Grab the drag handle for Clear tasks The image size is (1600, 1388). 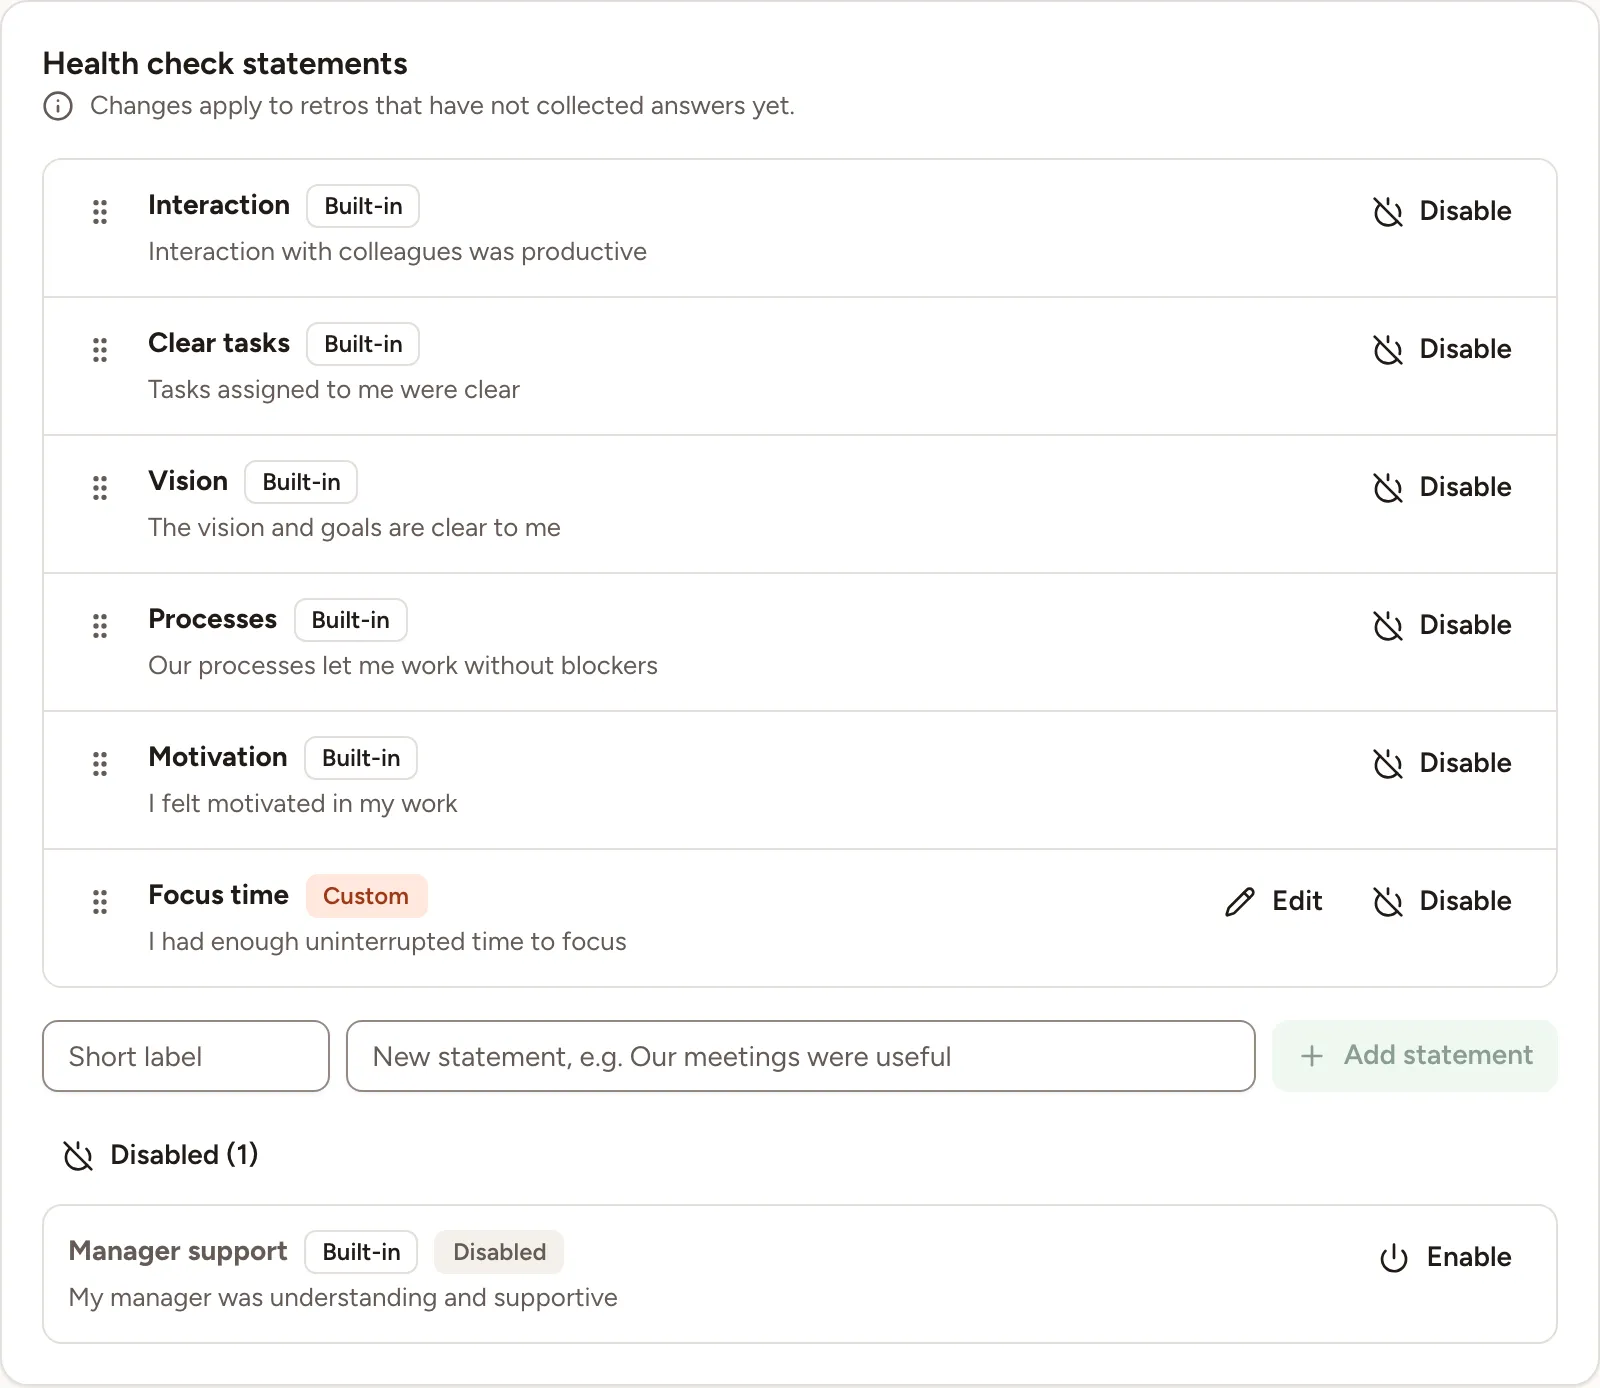coord(100,350)
